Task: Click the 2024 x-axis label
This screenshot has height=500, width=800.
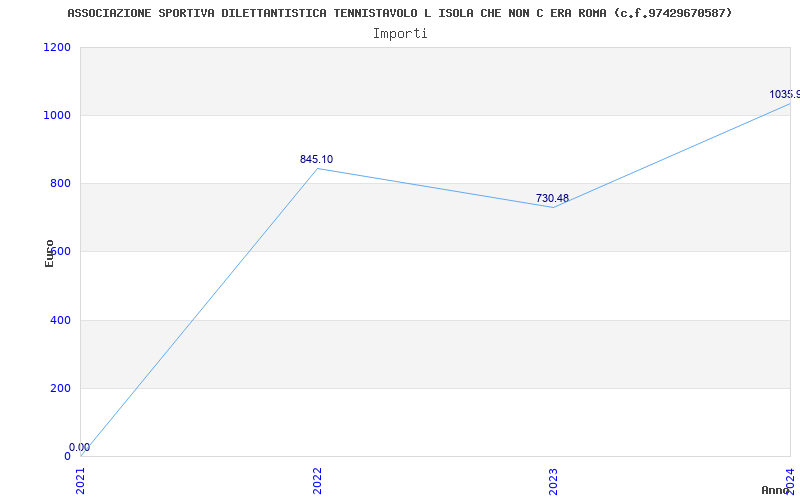Action: (x=790, y=481)
